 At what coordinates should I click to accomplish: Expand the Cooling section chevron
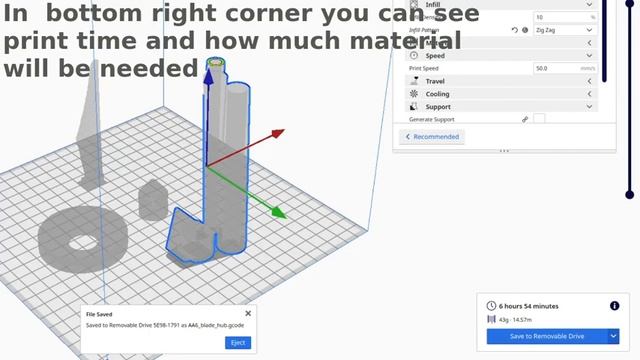[x=589, y=94]
